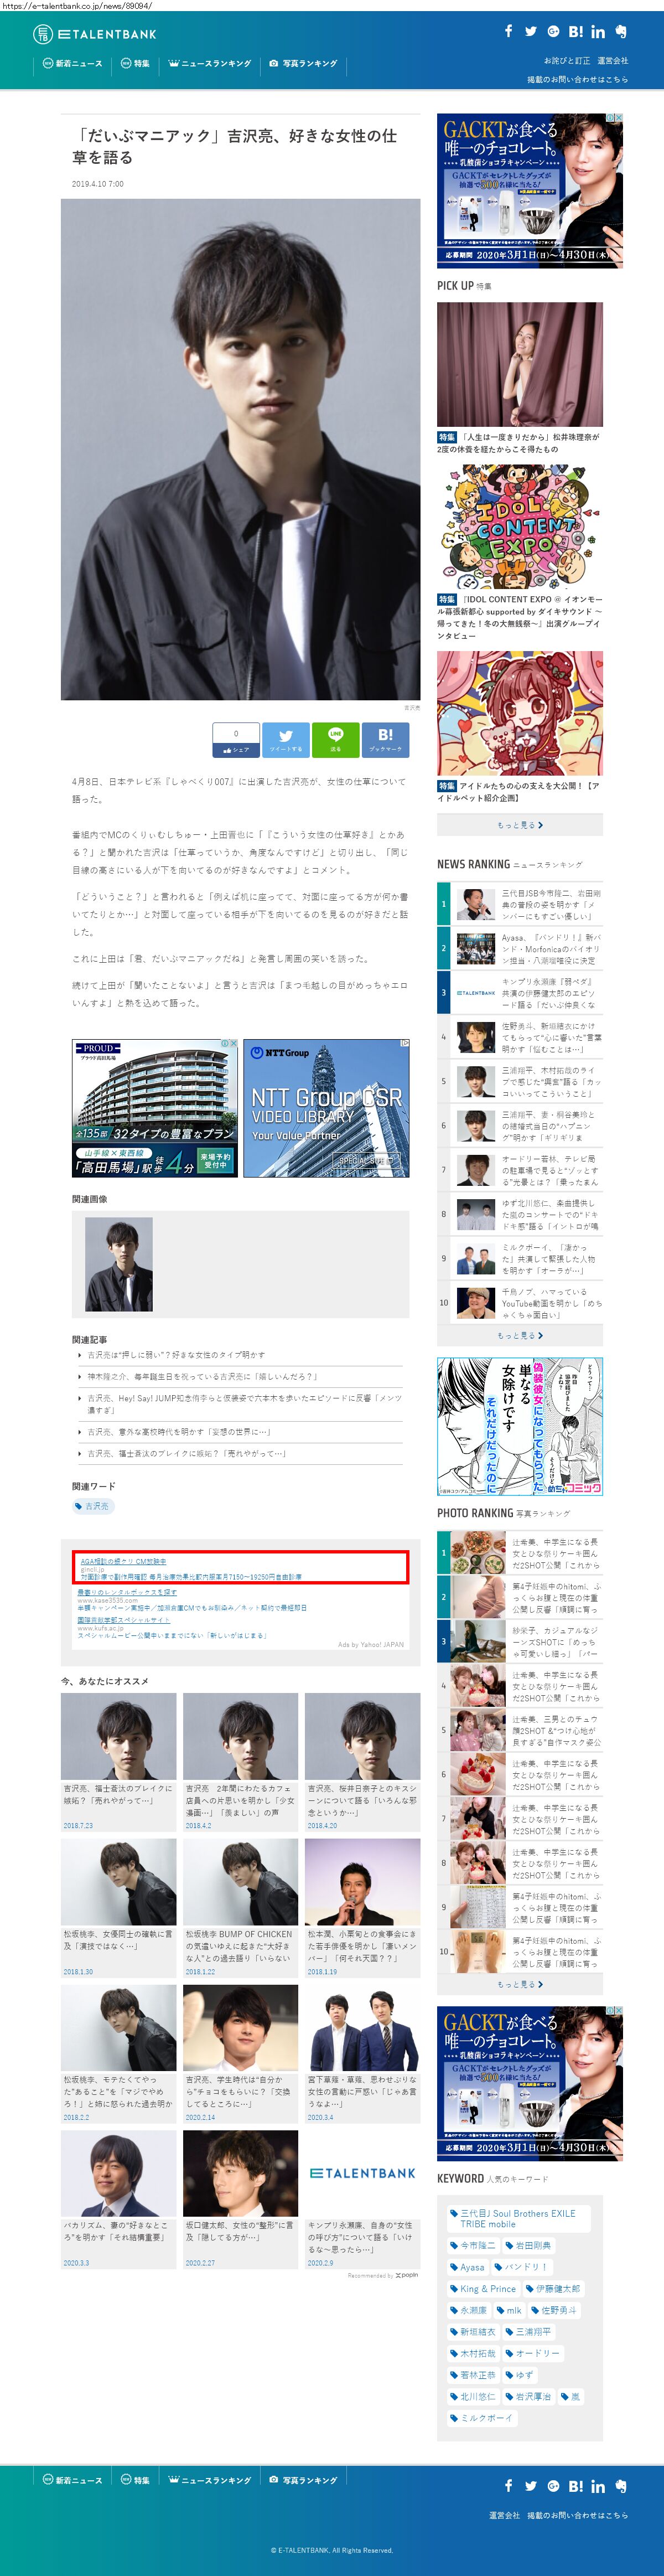Viewport: 664px width, 2576px height.
Task: Open the thumbnail under 関連画像
Action: click(x=119, y=1264)
